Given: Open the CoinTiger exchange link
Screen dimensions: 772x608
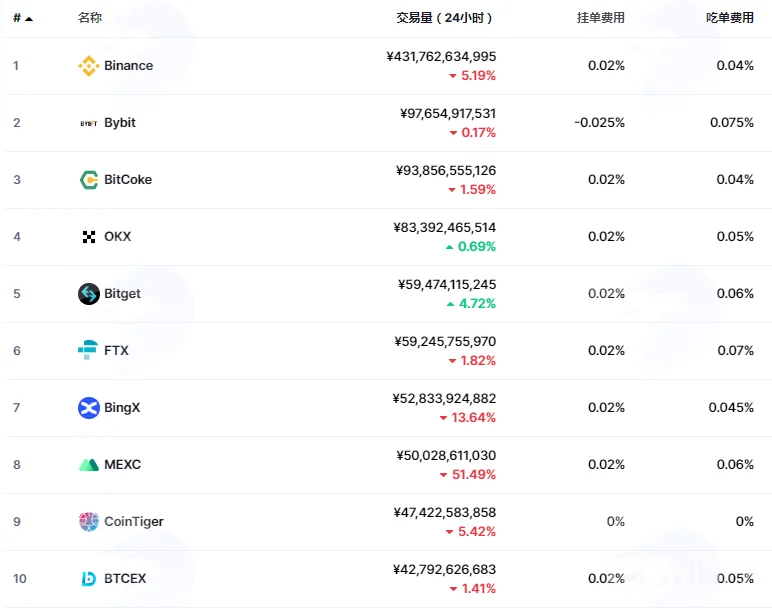Looking at the screenshot, I should (134, 522).
